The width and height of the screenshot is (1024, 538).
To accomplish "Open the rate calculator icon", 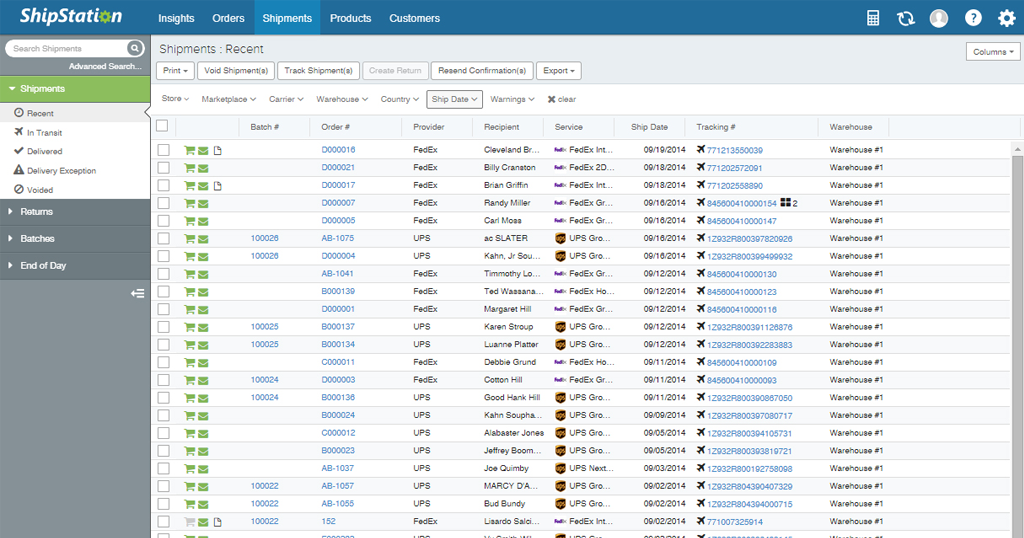I will tap(872, 18).
